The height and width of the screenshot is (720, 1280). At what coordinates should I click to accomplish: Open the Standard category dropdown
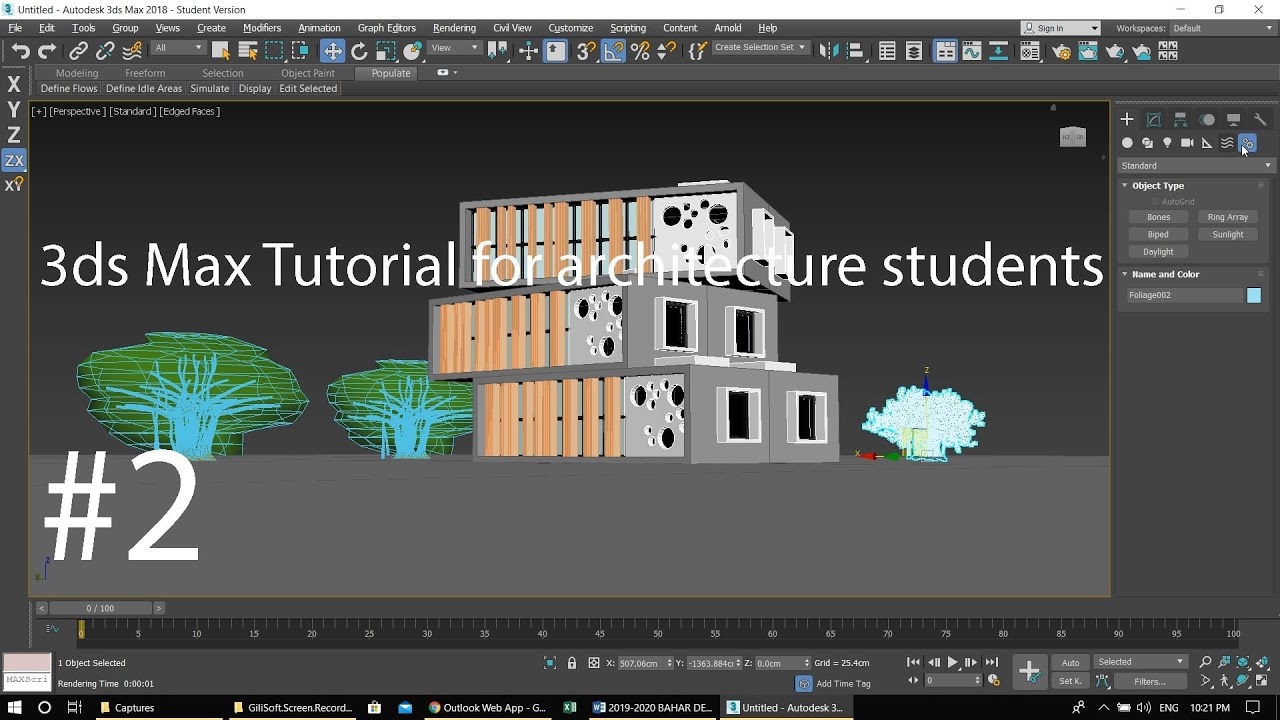(x=1195, y=166)
